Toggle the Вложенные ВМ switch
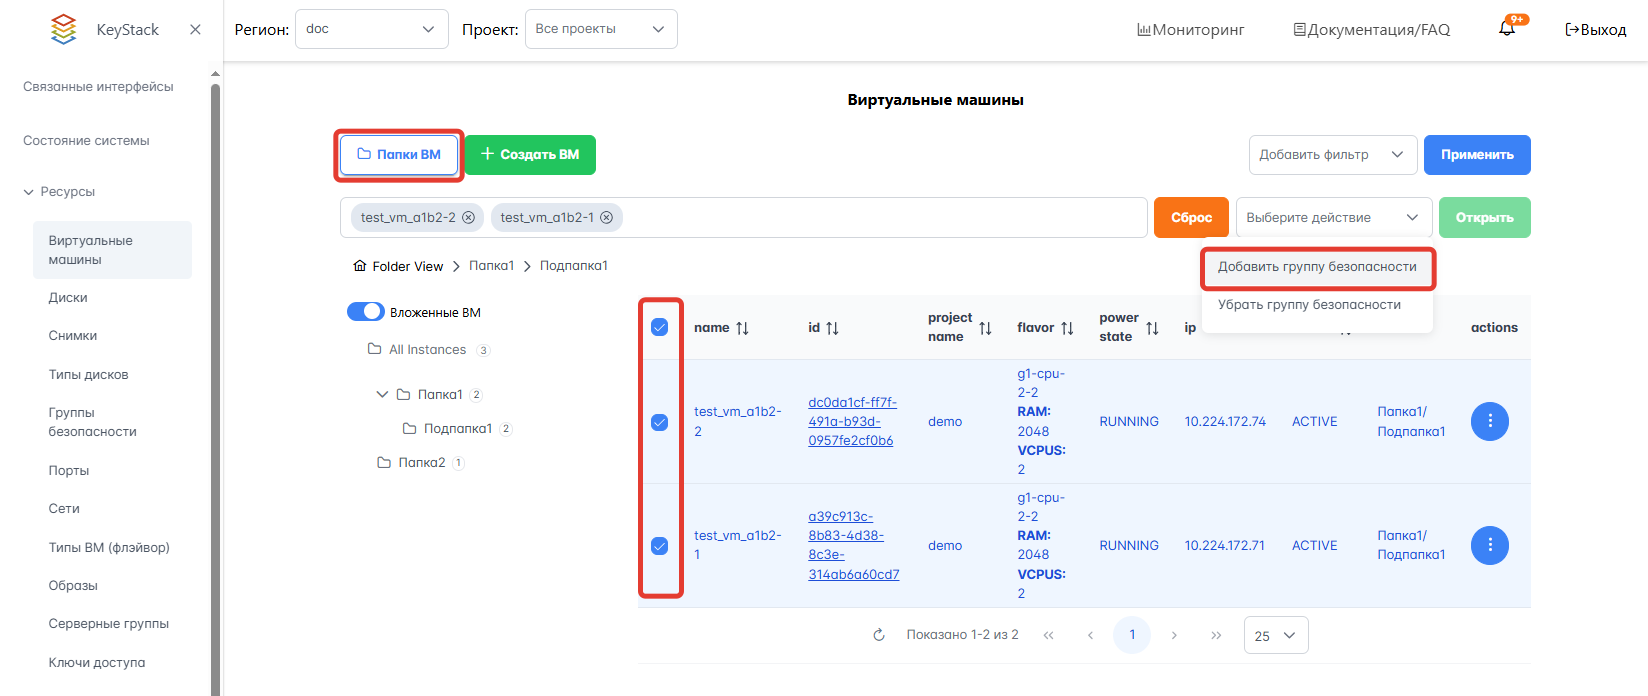Viewport: 1648px width, 696px height. point(366,312)
